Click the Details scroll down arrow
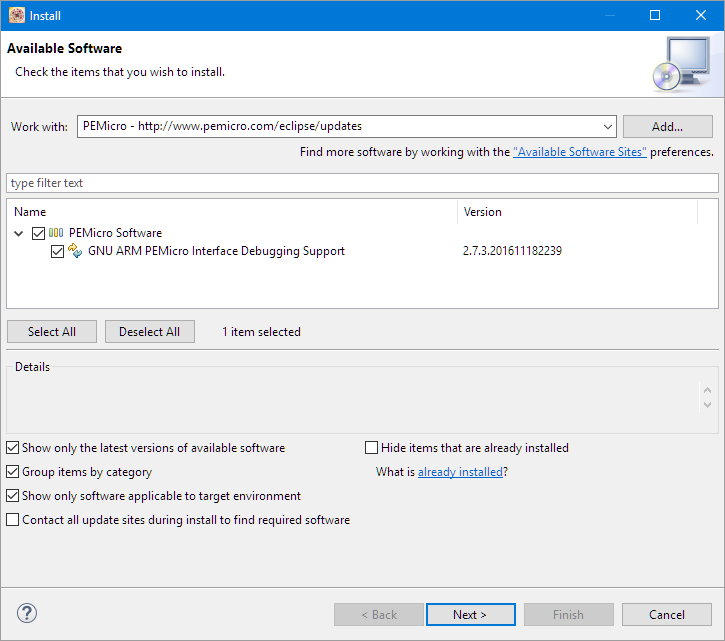 point(707,405)
